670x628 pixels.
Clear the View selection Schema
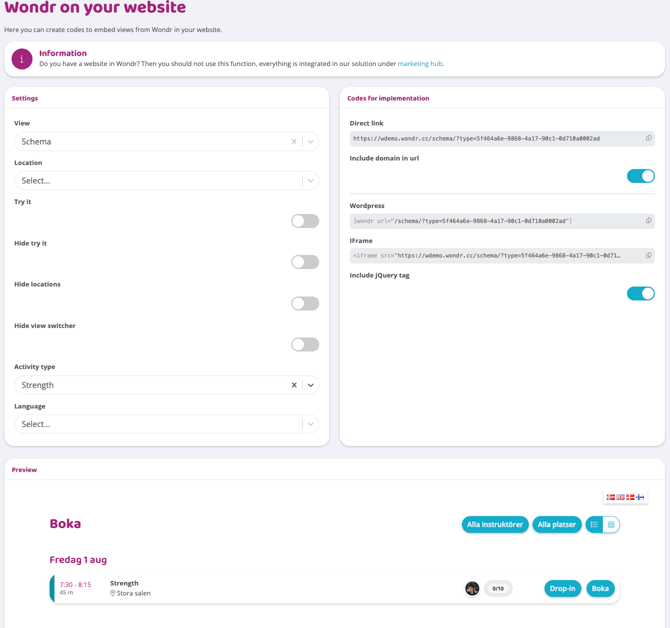point(294,141)
